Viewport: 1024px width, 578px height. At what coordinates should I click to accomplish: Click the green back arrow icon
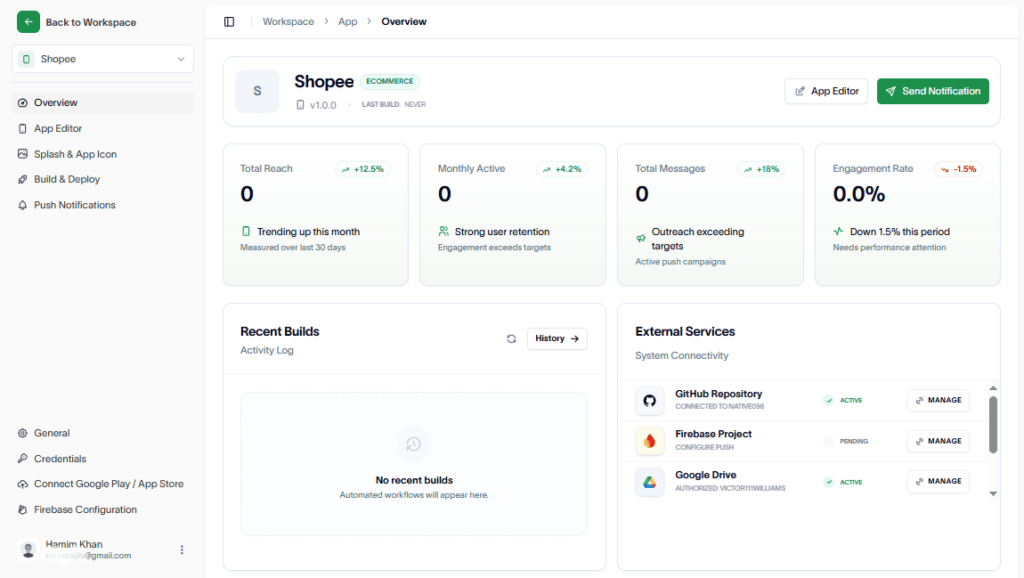click(x=28, y=22)
